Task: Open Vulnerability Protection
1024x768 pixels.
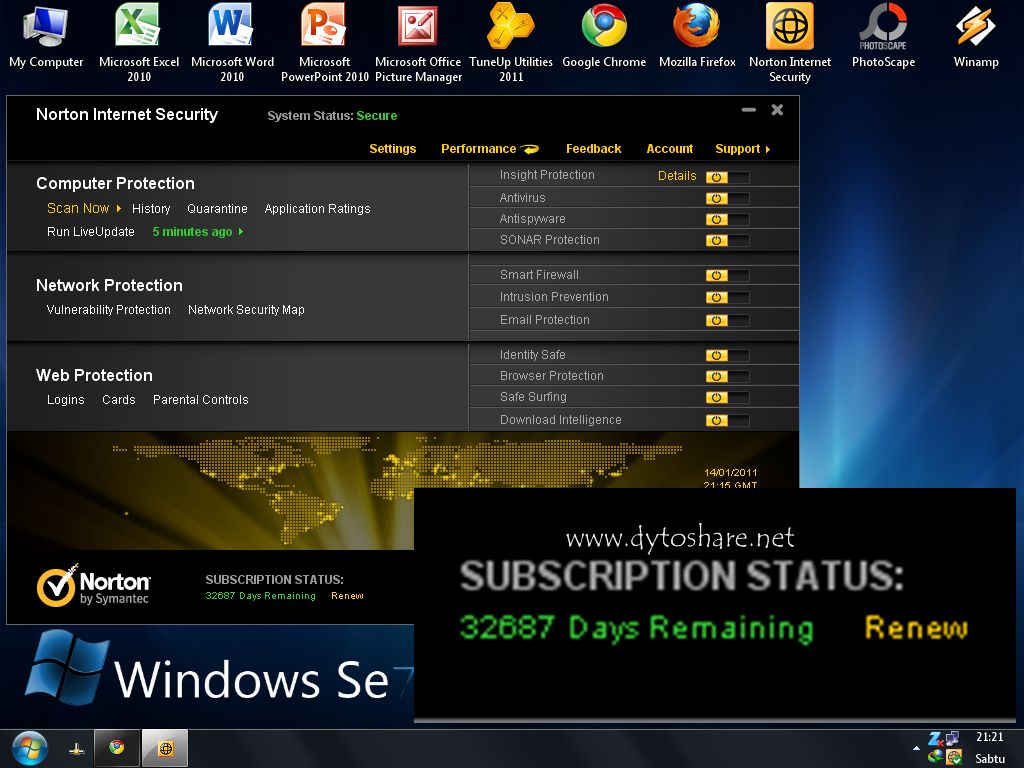Action: 108,310
